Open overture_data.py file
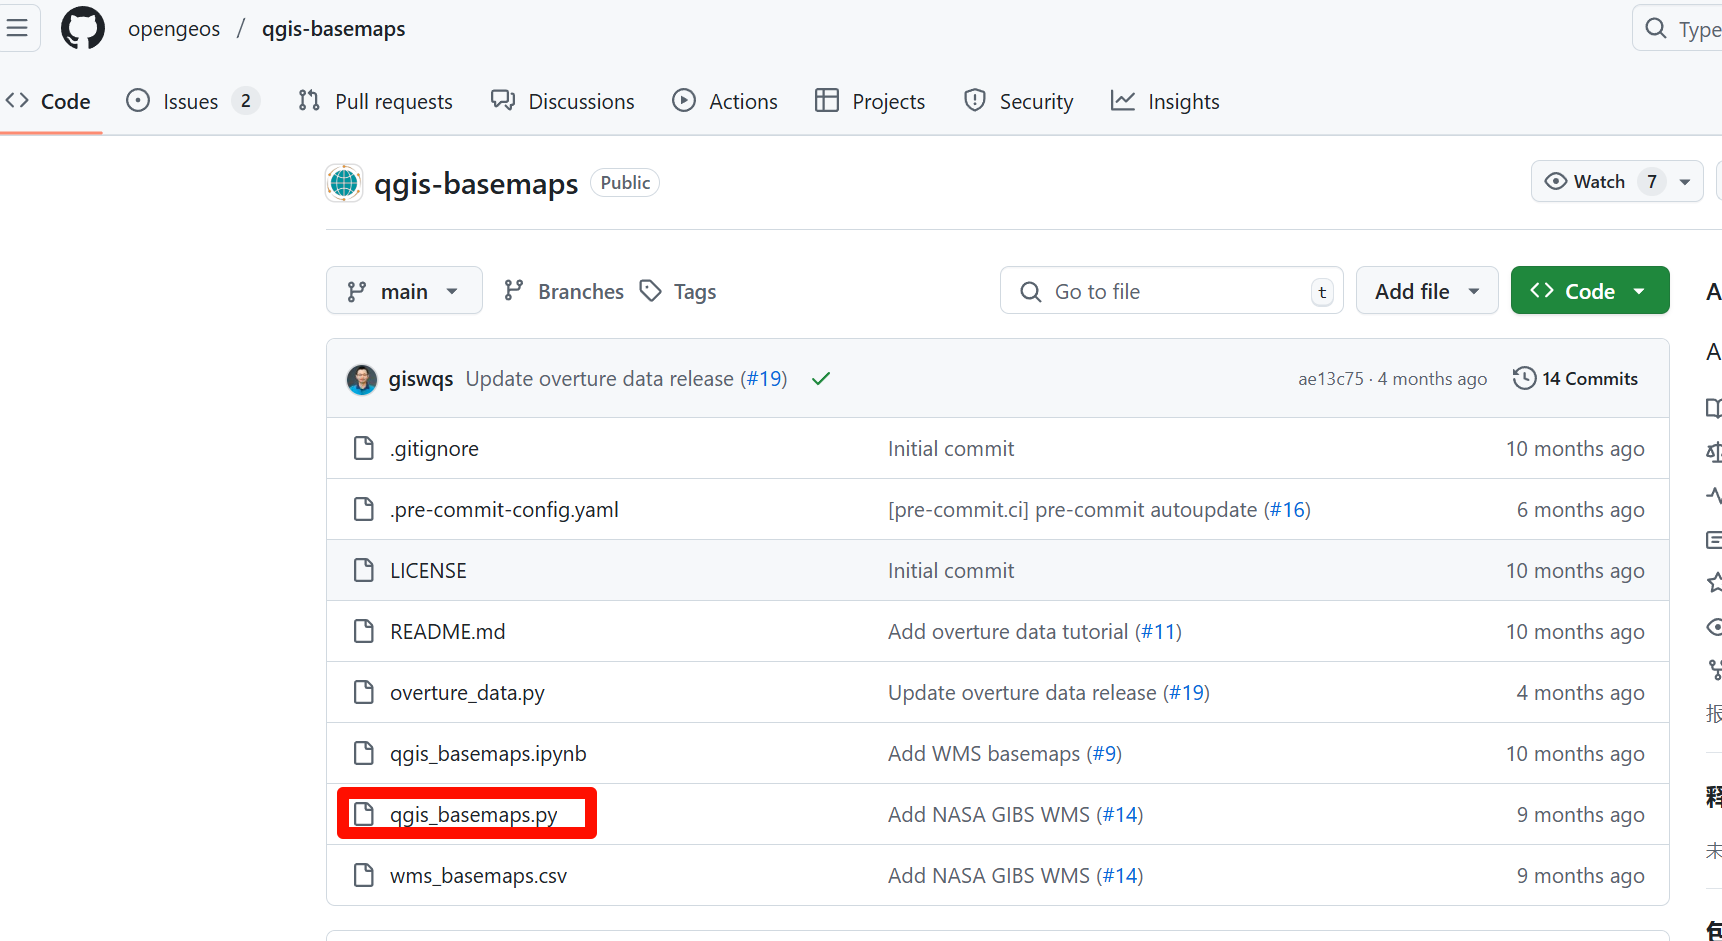 click(x=467, y=693)
